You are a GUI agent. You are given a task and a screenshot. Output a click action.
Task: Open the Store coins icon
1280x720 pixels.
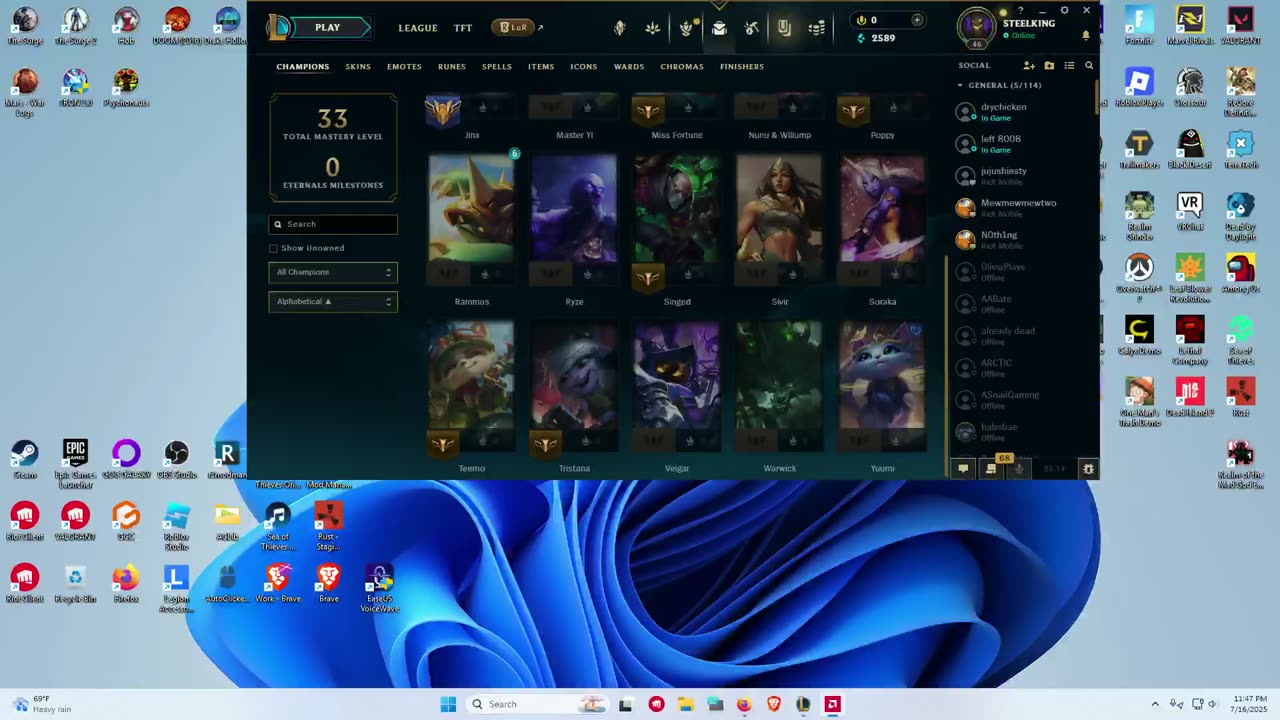click(817, 28)
